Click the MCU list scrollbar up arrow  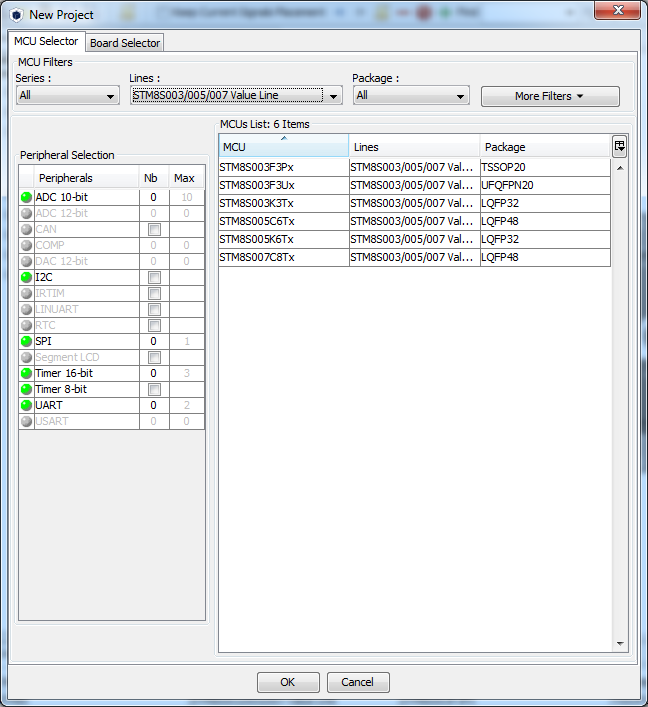point(620,168)
